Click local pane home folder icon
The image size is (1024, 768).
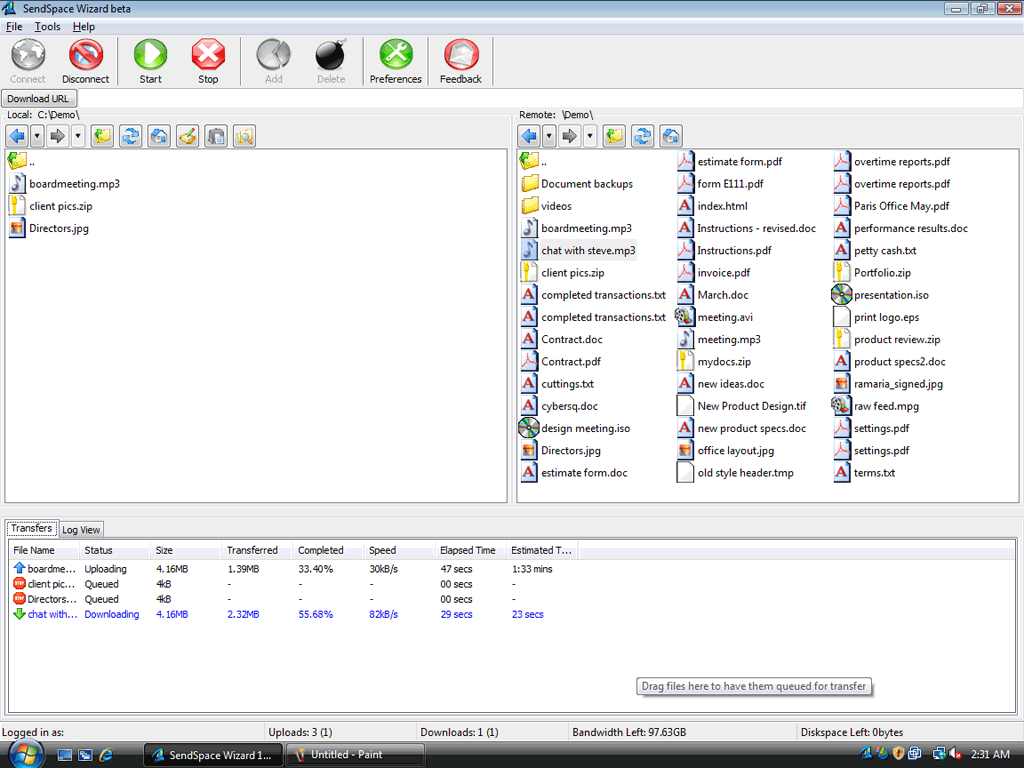[159, 136]
